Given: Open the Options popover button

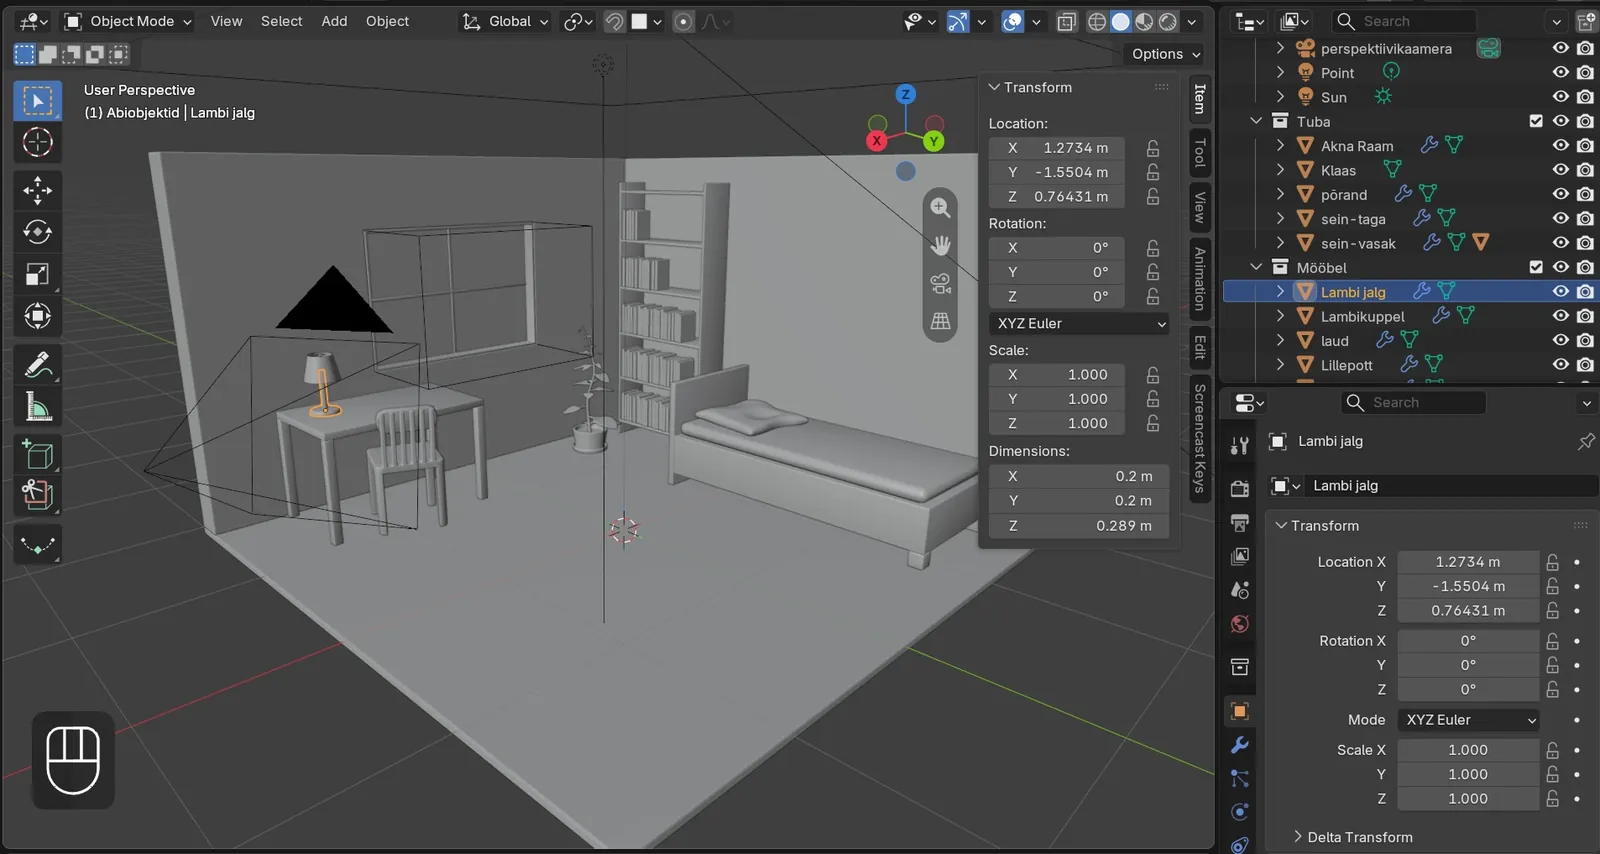Looking at the screenshot, I should point(1166,54).
